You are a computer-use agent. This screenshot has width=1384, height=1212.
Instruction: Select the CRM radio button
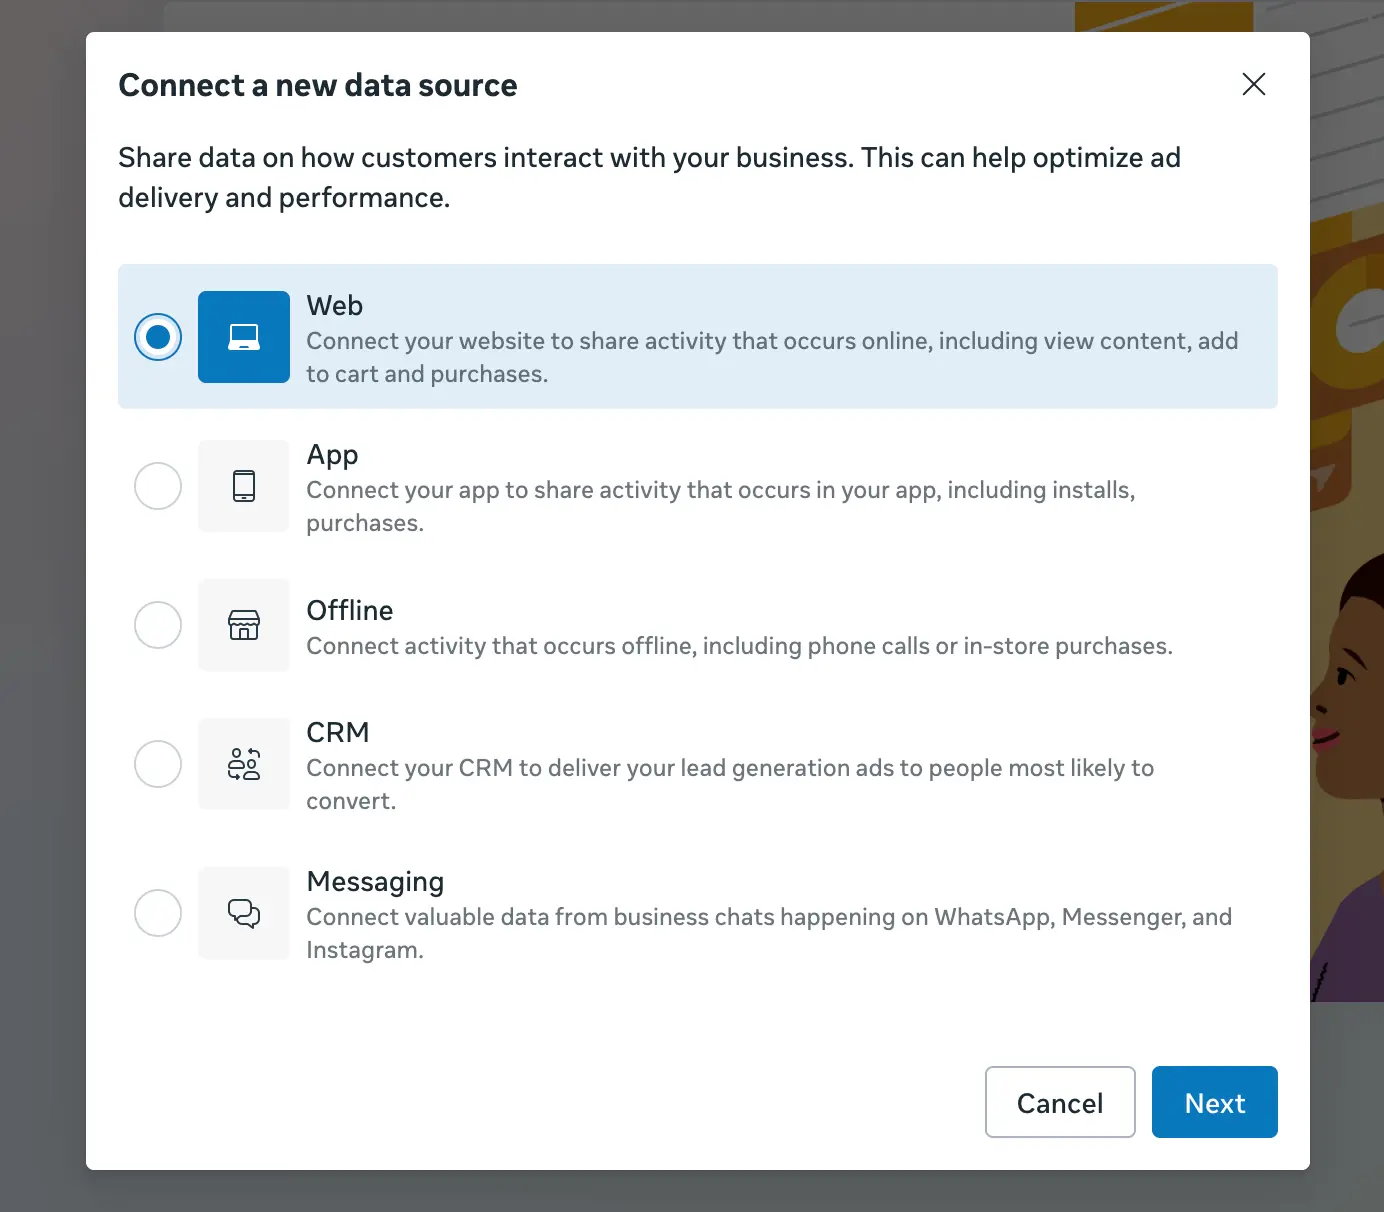[157, 763]
